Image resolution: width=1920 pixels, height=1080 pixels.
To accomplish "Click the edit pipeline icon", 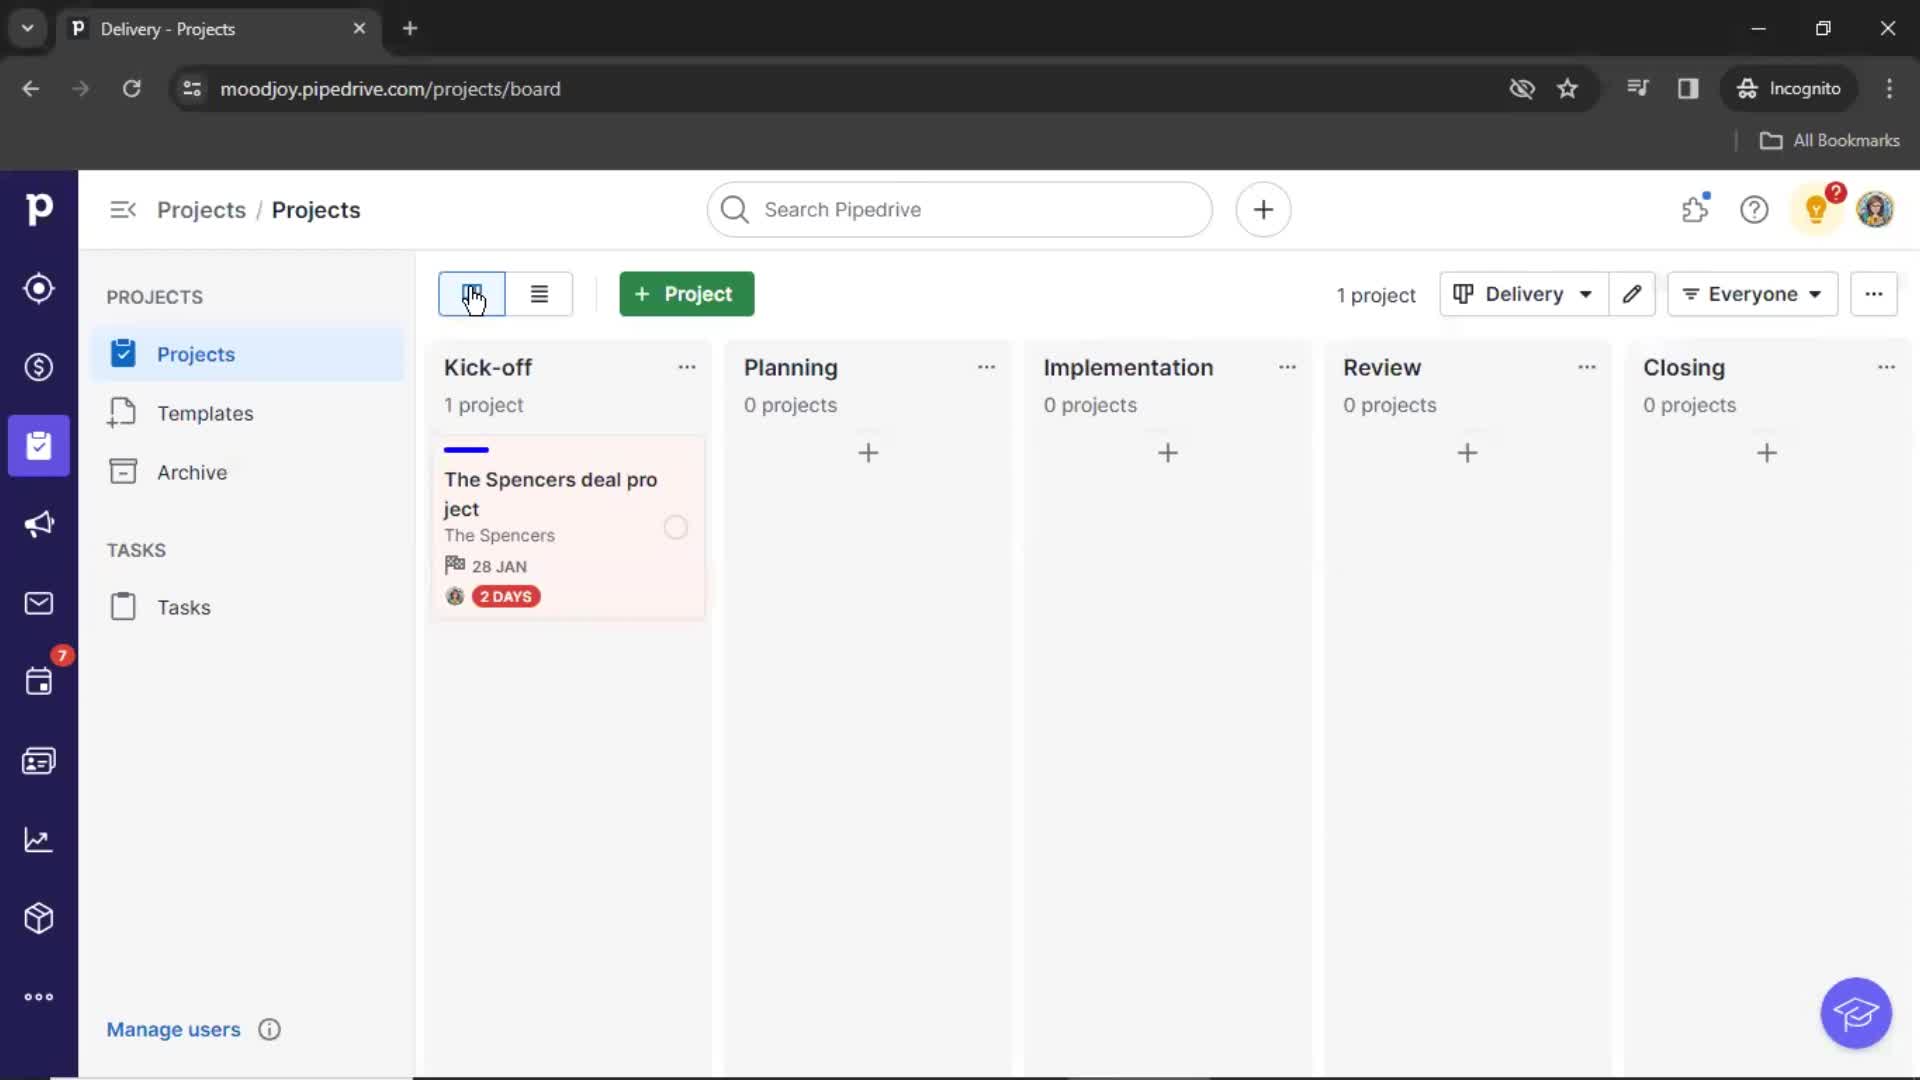I will pos(1633,293).
